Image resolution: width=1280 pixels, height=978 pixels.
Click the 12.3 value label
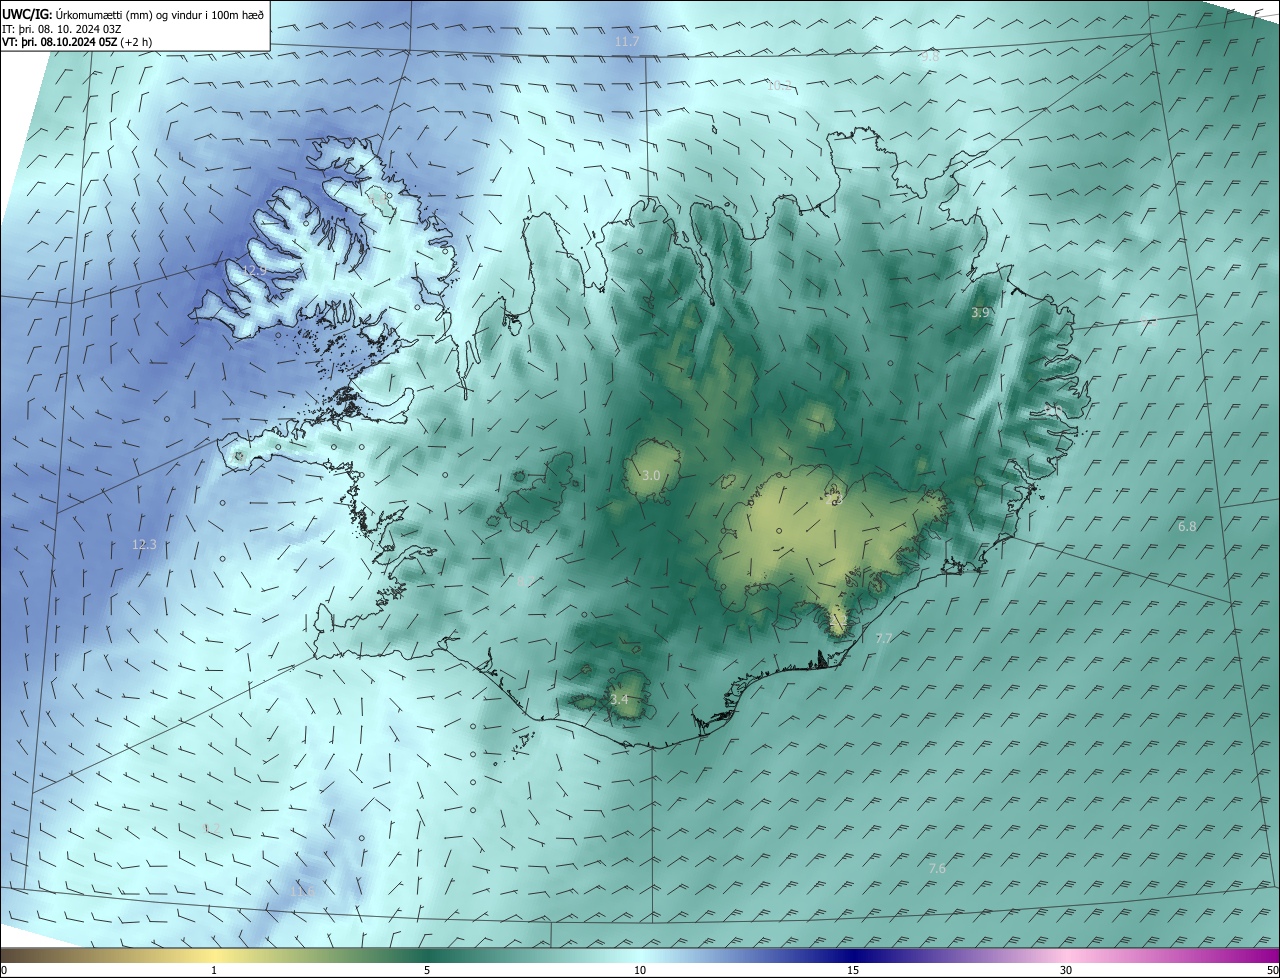click(144, 545)
